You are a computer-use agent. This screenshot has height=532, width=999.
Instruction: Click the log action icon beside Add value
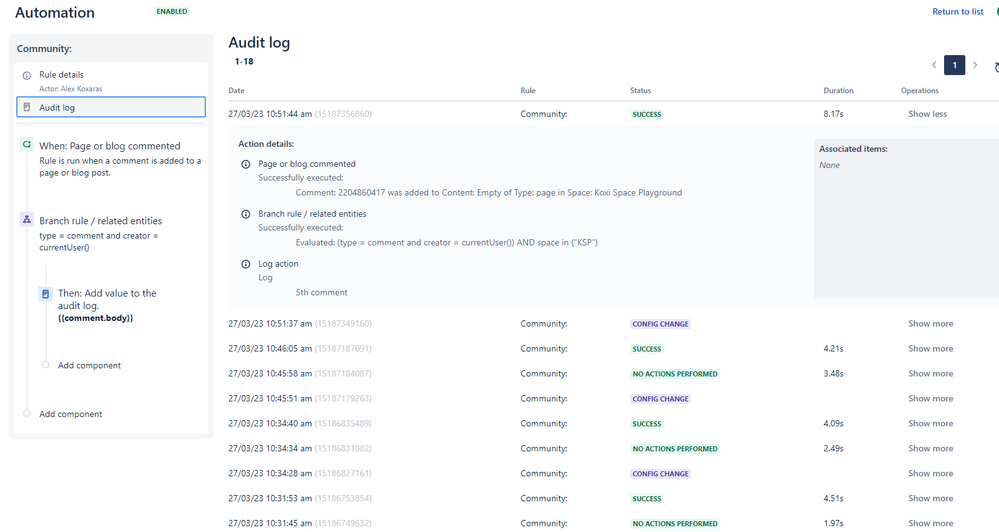click(x=45, y=294)
